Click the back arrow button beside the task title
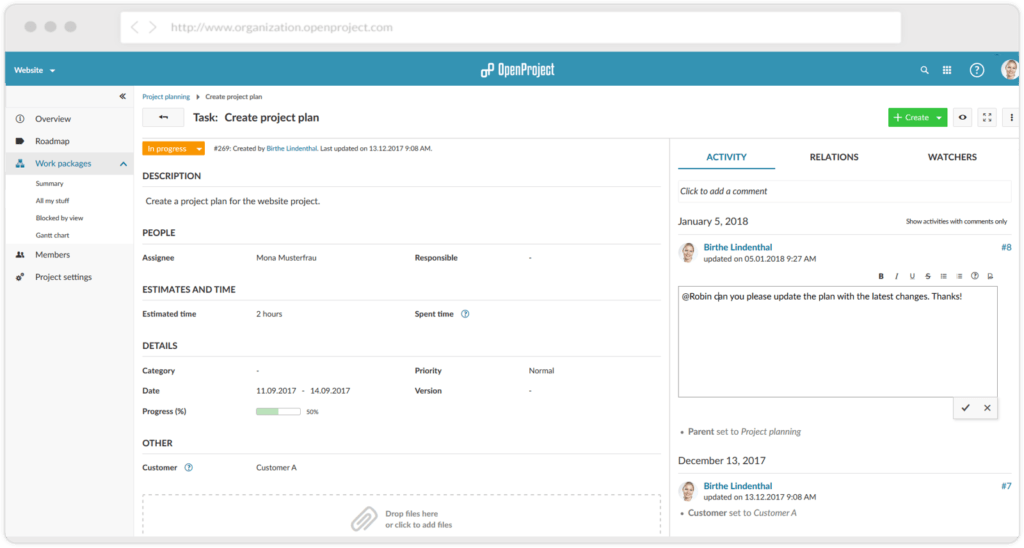The width and height of the screenshot is (1024, 548). click(163, 118)
